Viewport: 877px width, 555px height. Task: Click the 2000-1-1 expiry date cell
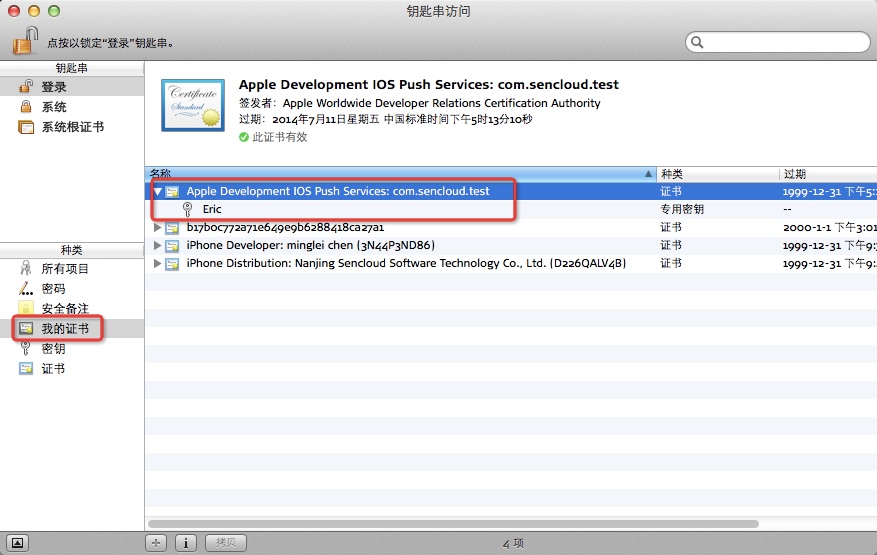[x=829, y=227]
